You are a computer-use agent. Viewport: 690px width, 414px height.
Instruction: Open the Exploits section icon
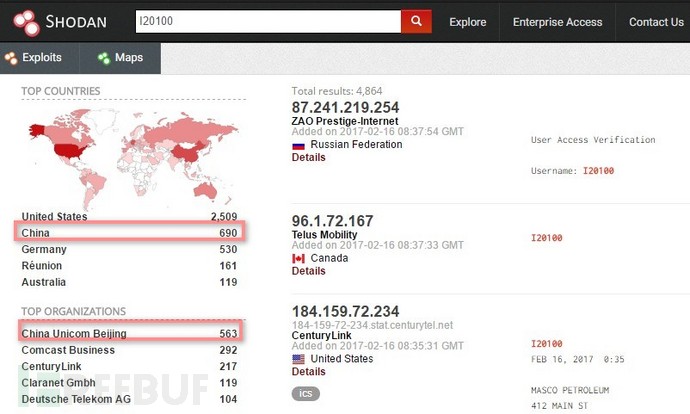pos(11,58)
